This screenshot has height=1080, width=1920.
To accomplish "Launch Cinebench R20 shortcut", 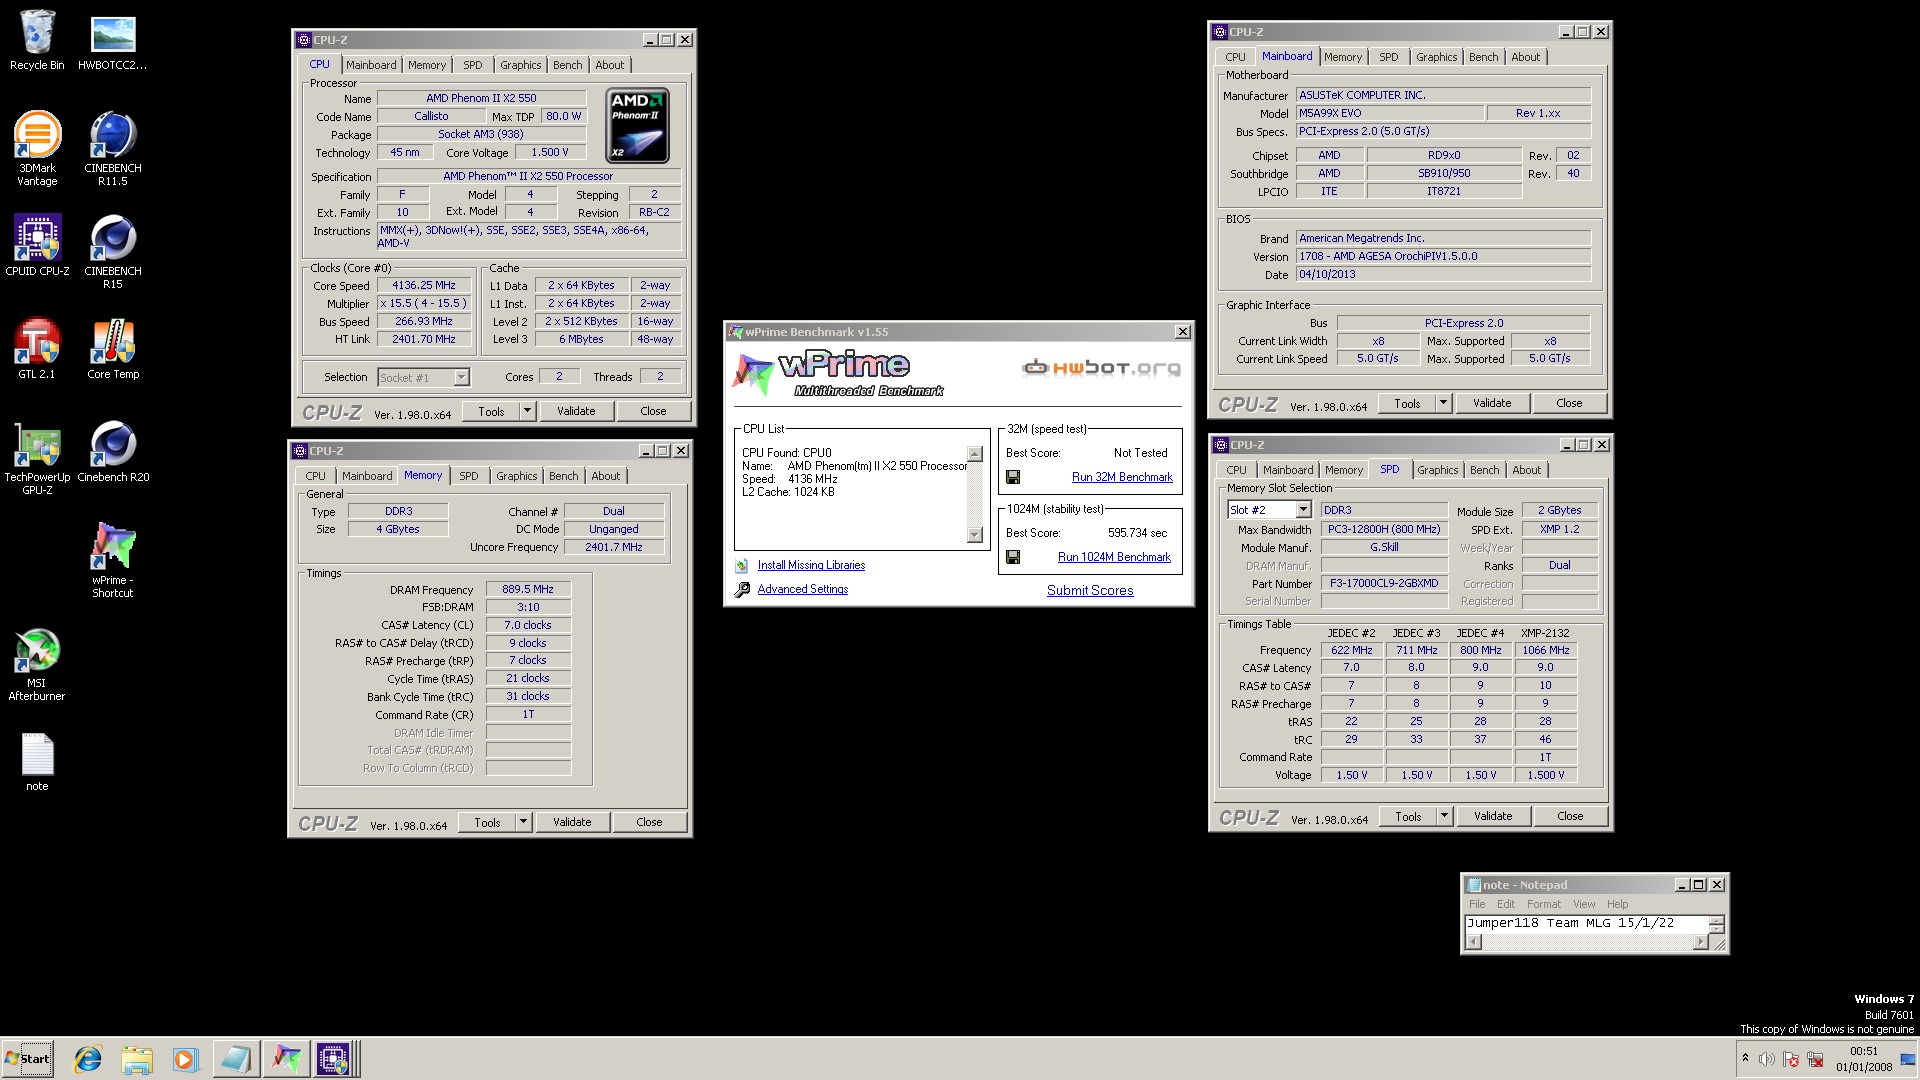I will click(x=113, y=452).
